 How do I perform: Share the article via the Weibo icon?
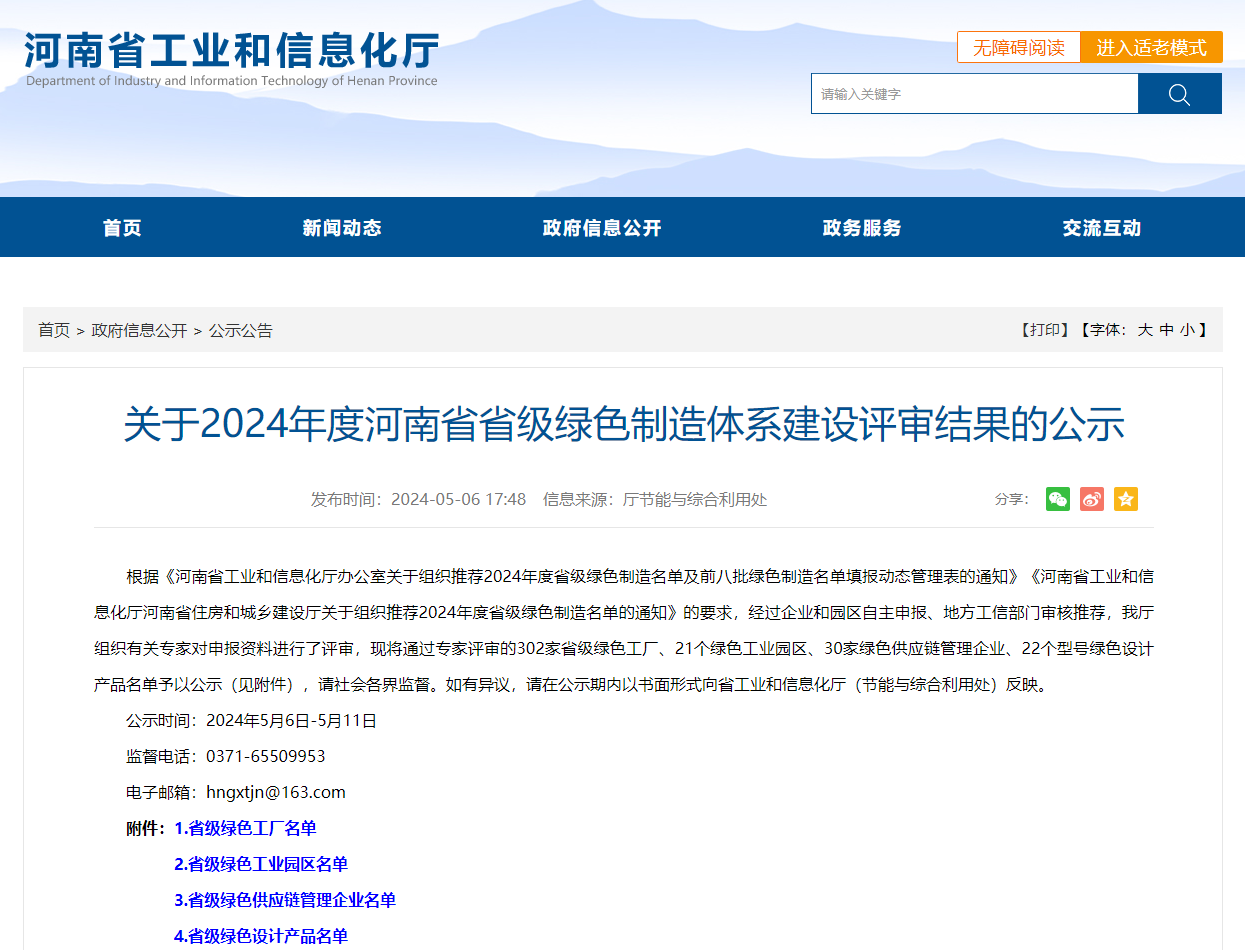[x=1091, y=499]
